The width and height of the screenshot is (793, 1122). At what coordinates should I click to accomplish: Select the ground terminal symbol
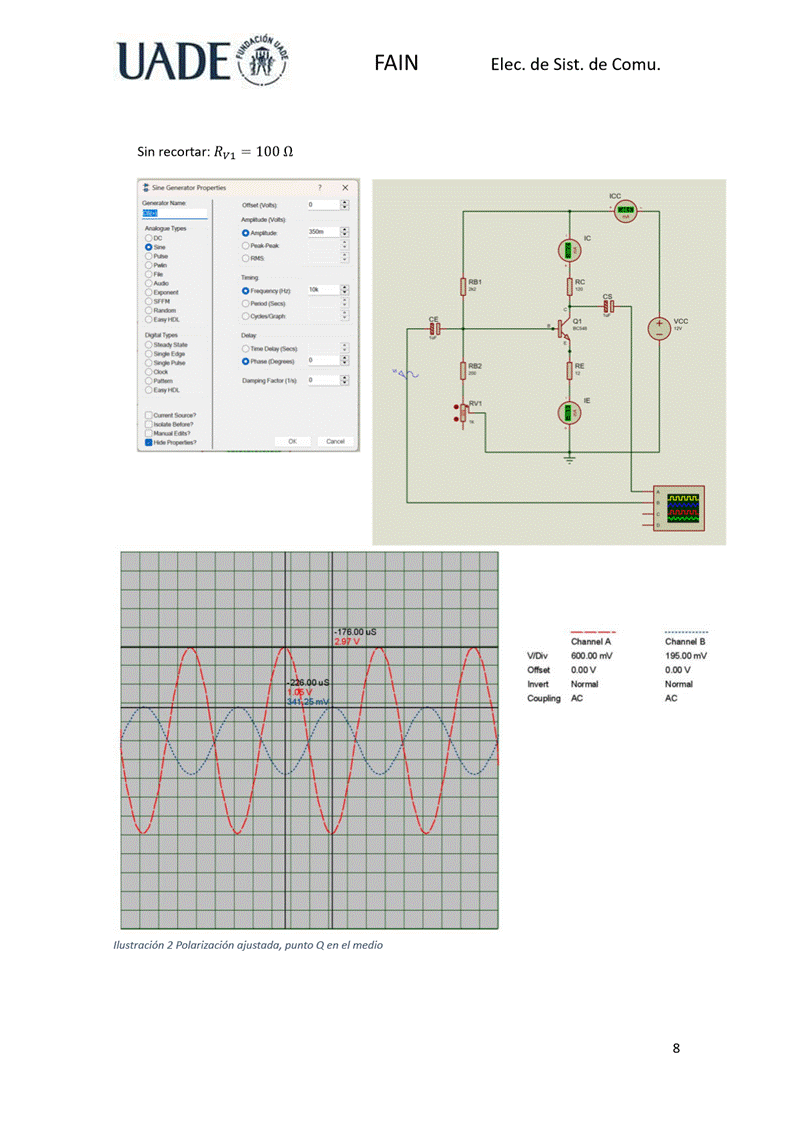click(x=569, y=459)
